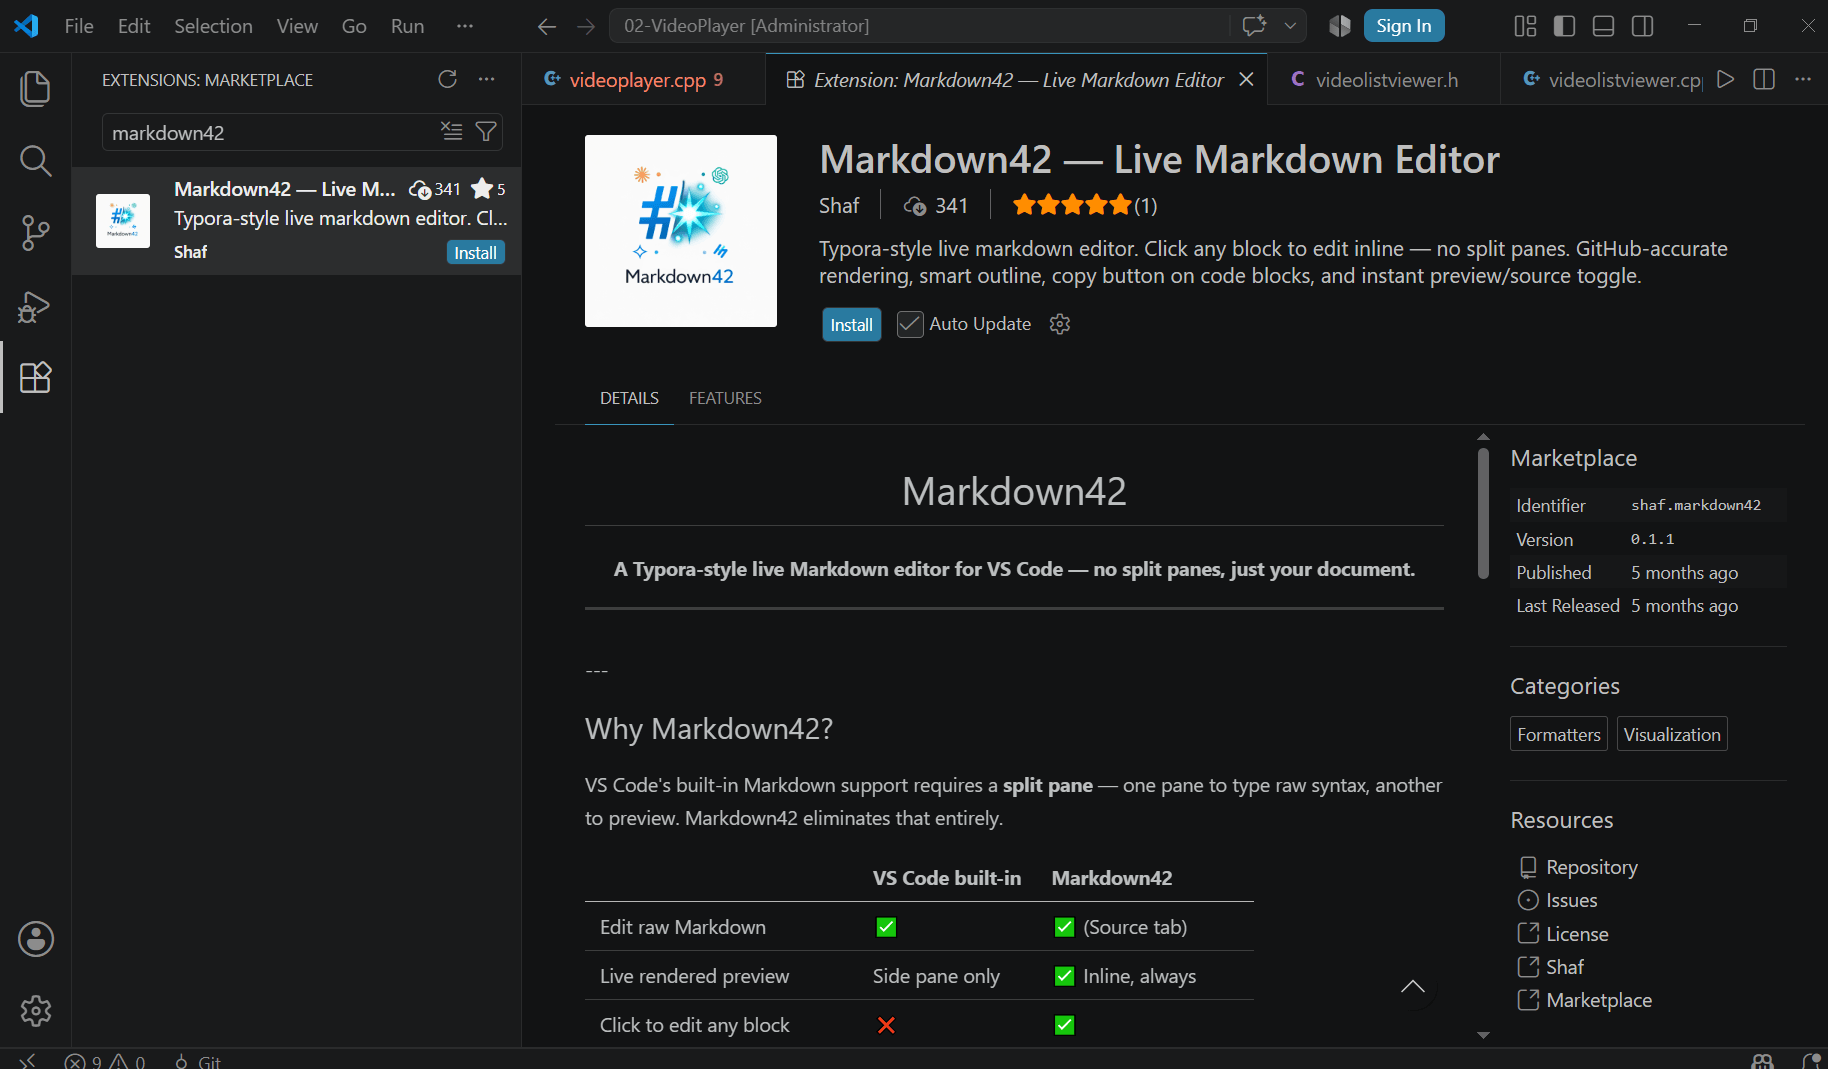The image size is (1828, 1069).
Task: Expand the chat dropdown chevron
Action: tap(1290, 26)
